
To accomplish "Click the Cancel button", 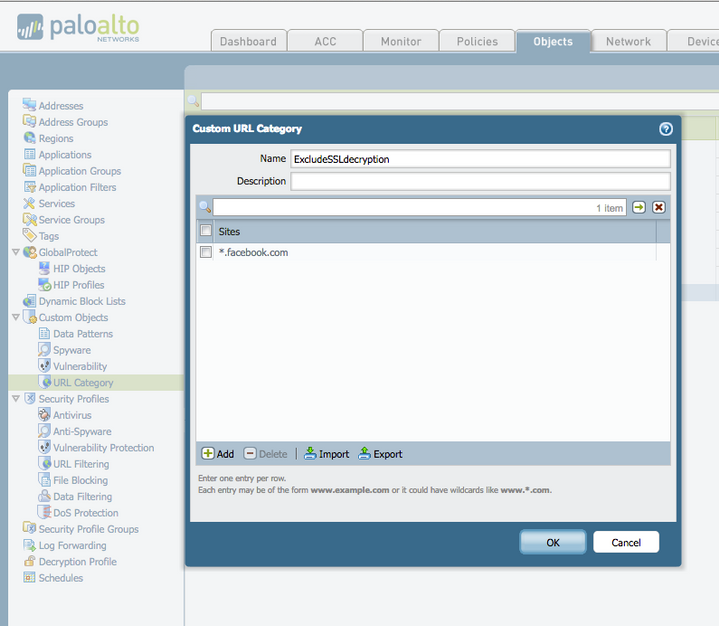I will point(626,542).
